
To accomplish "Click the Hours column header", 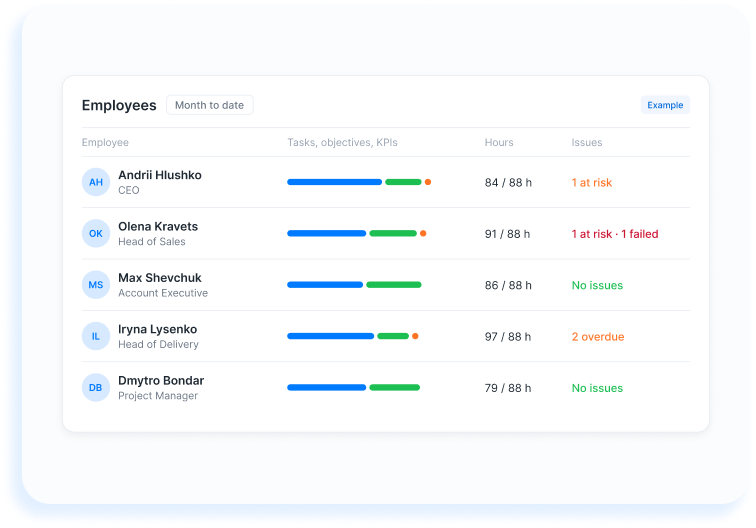I will click(499, 143).
